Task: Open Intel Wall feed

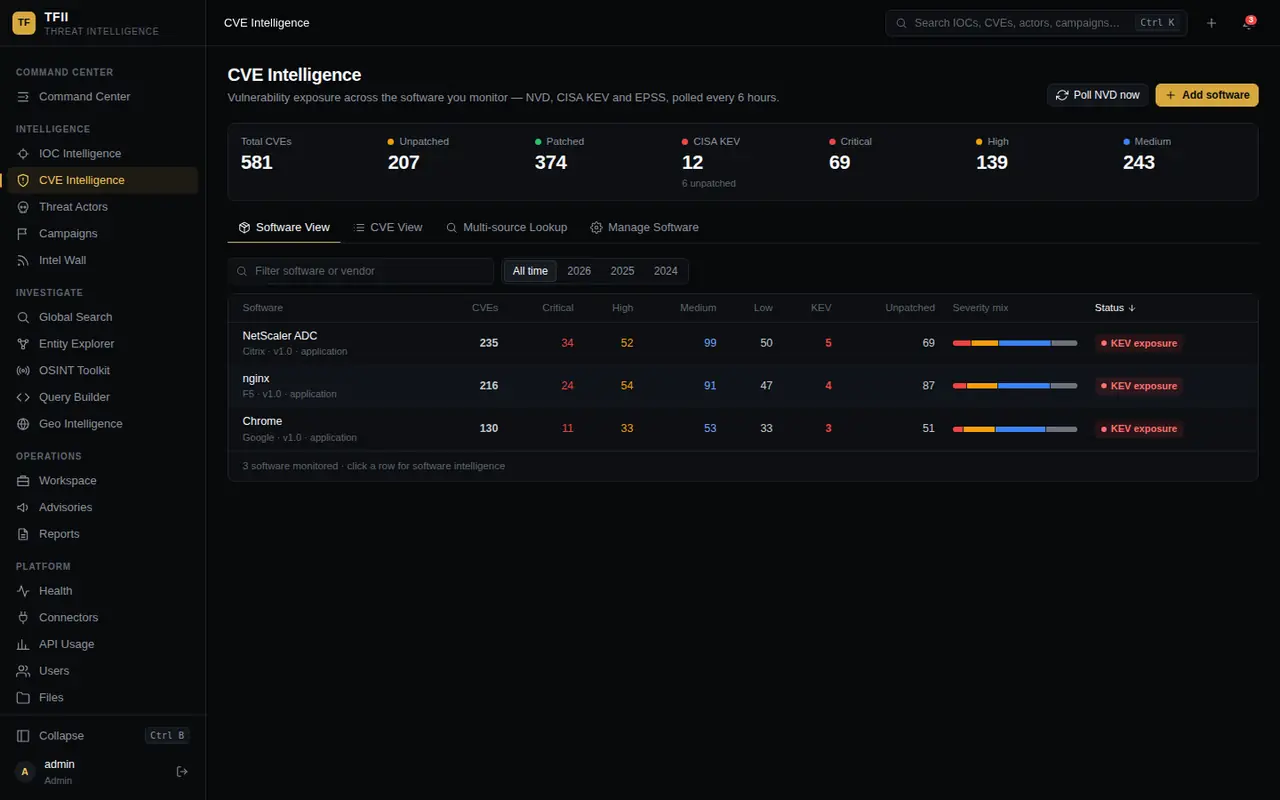Action: [x=102, y=261]
